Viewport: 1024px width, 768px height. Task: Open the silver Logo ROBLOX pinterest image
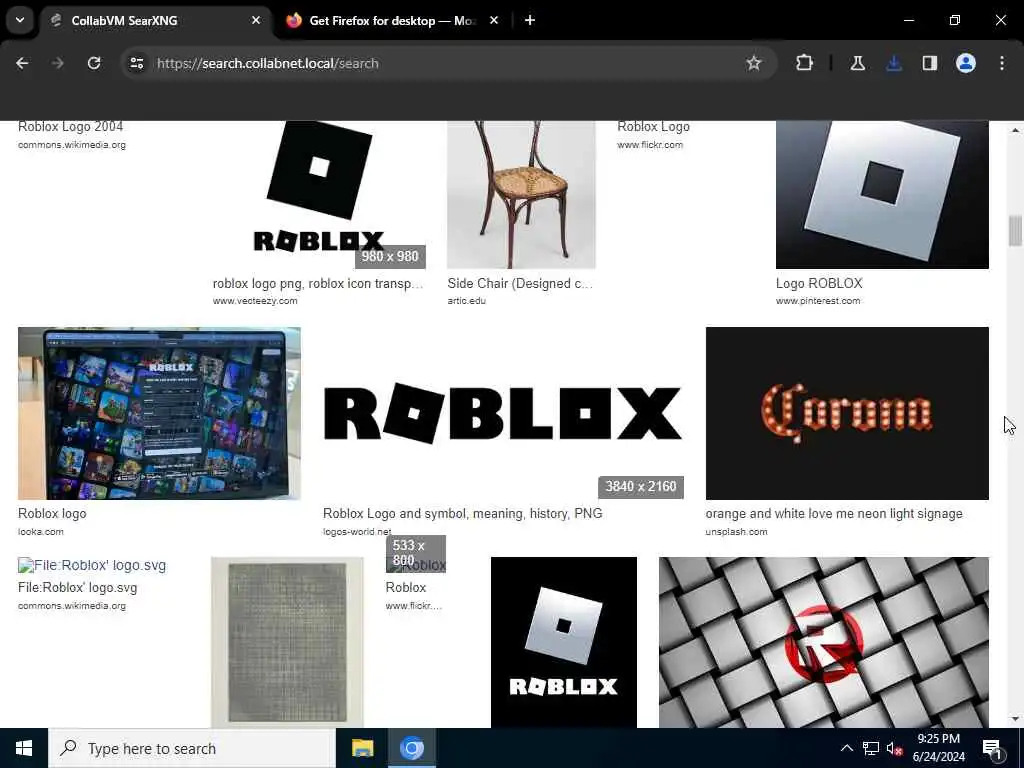(882, 195)
